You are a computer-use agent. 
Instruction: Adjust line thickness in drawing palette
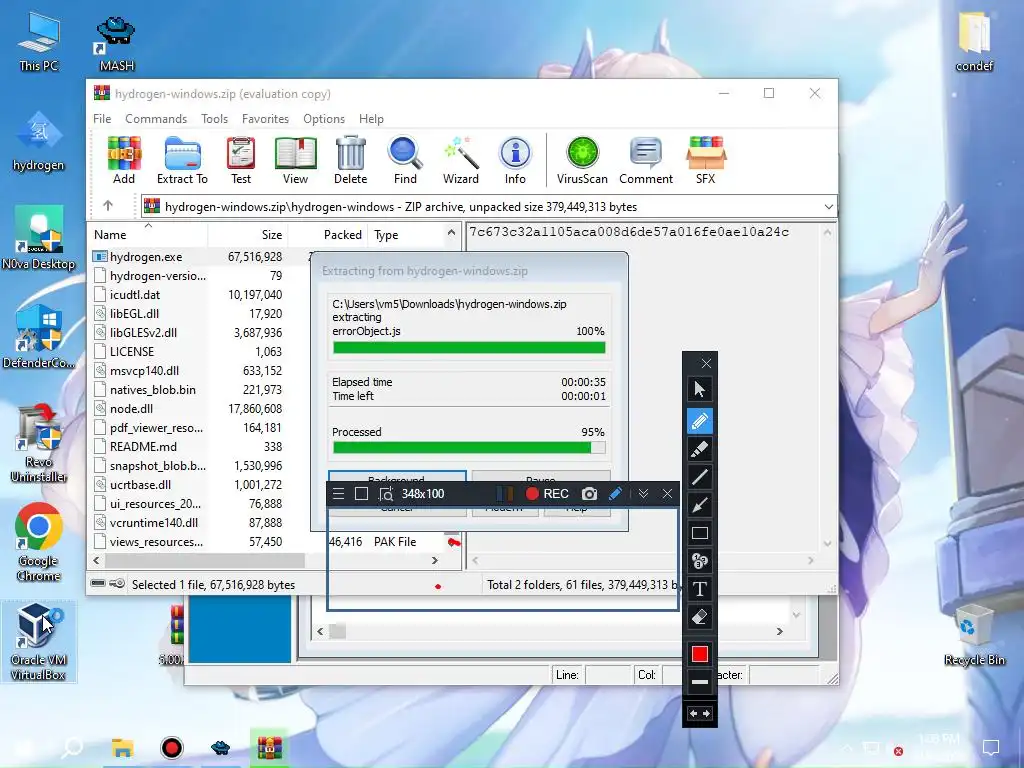[699, 682]
